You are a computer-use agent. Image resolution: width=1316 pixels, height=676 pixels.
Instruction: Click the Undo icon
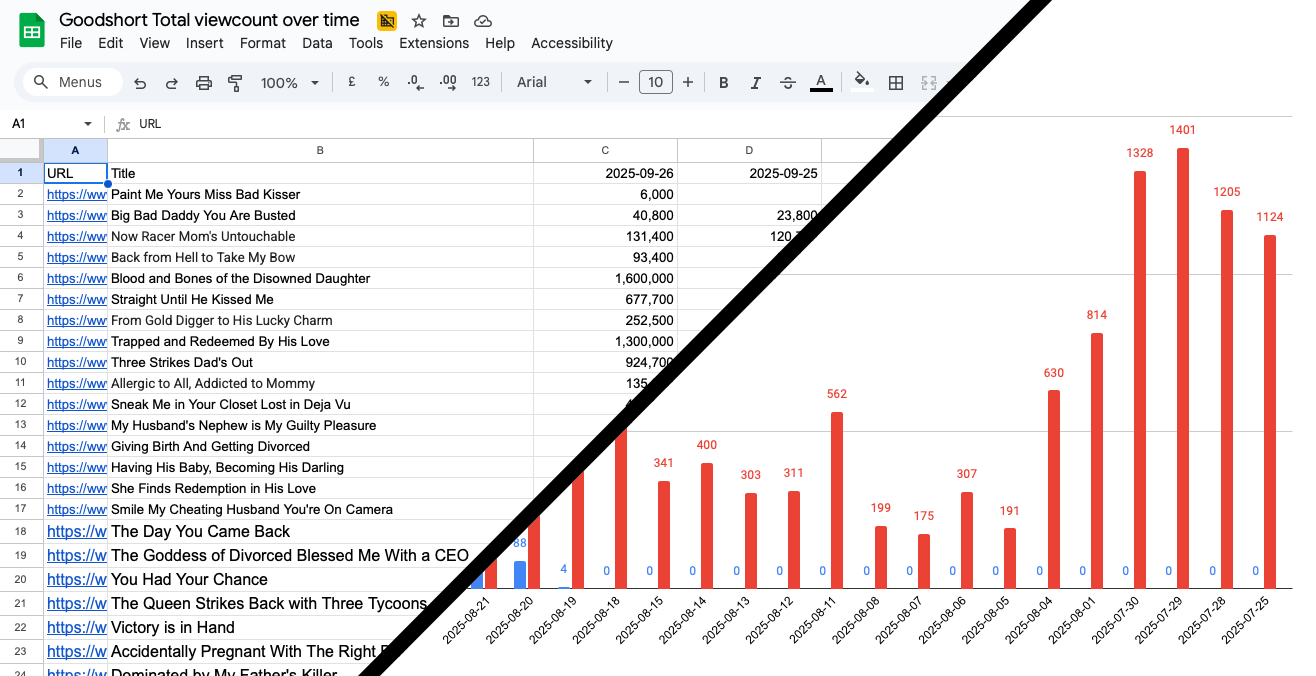pos(140,83)
